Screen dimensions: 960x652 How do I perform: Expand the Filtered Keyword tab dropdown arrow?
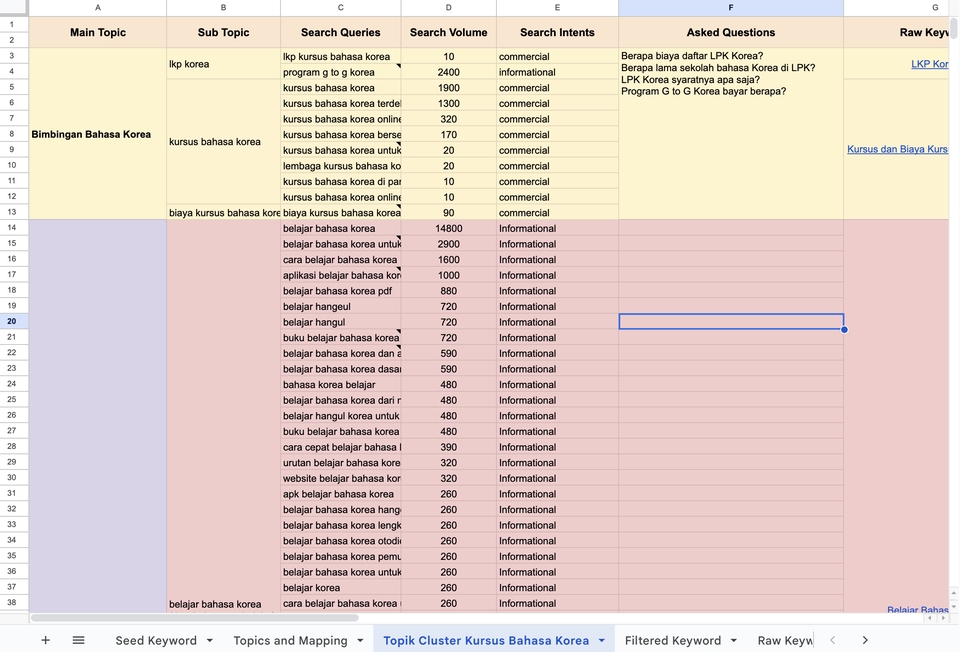point(733,640)
